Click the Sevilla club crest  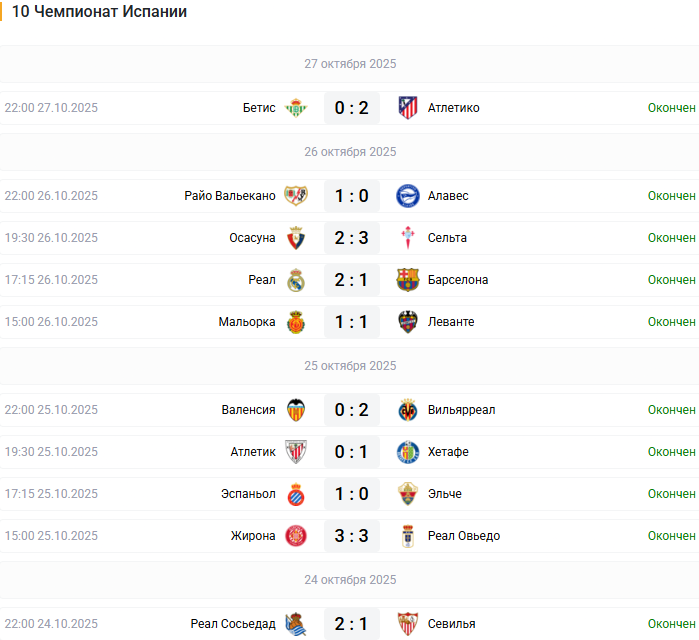tap(408, 624)
